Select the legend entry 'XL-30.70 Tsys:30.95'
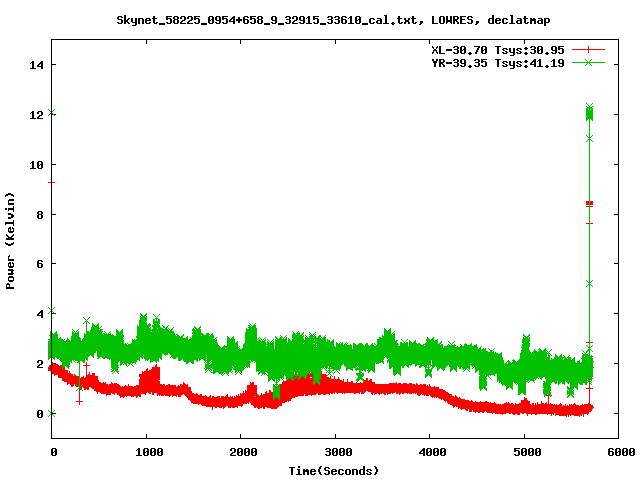Image resolution: width=640 pixels, height=480 pixels. pos(498,50)
